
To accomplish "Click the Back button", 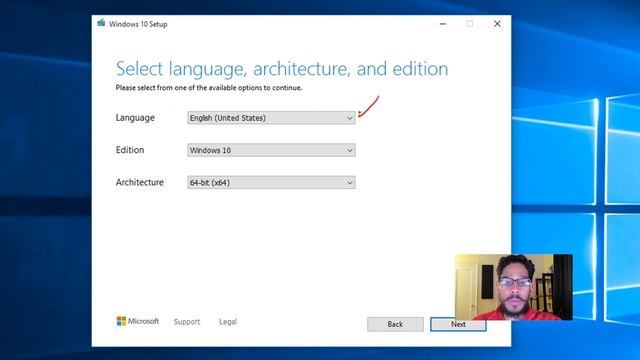I will click(395, 324).
